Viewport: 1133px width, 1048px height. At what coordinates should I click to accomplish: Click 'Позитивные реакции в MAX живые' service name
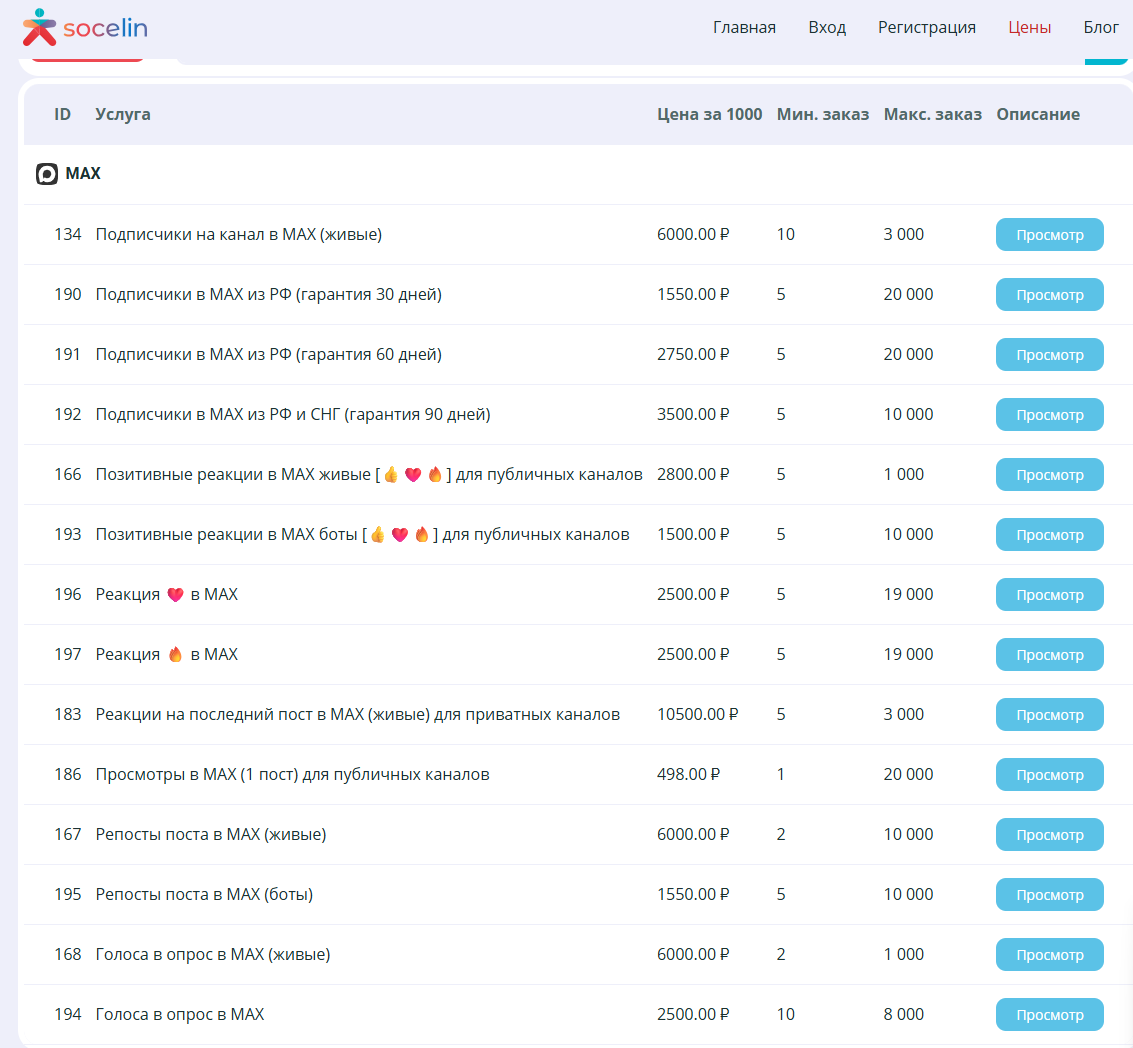(369, 474)
